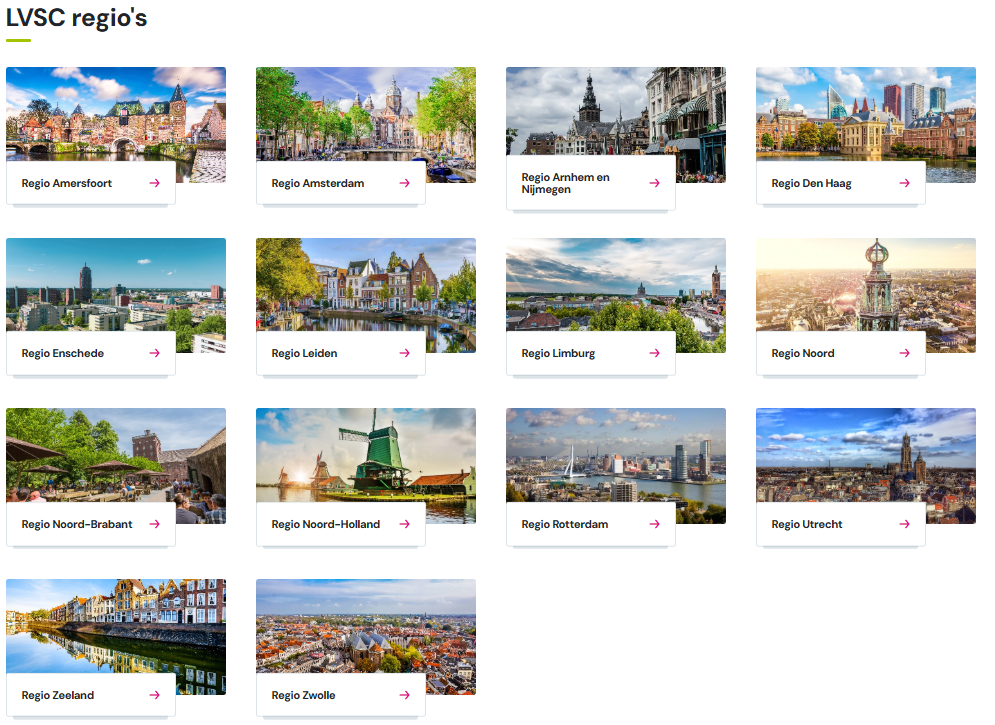Click the arrow icon on Regio Den Haag card
Viewport: 995px width, 725px height.
coord(905,183)
